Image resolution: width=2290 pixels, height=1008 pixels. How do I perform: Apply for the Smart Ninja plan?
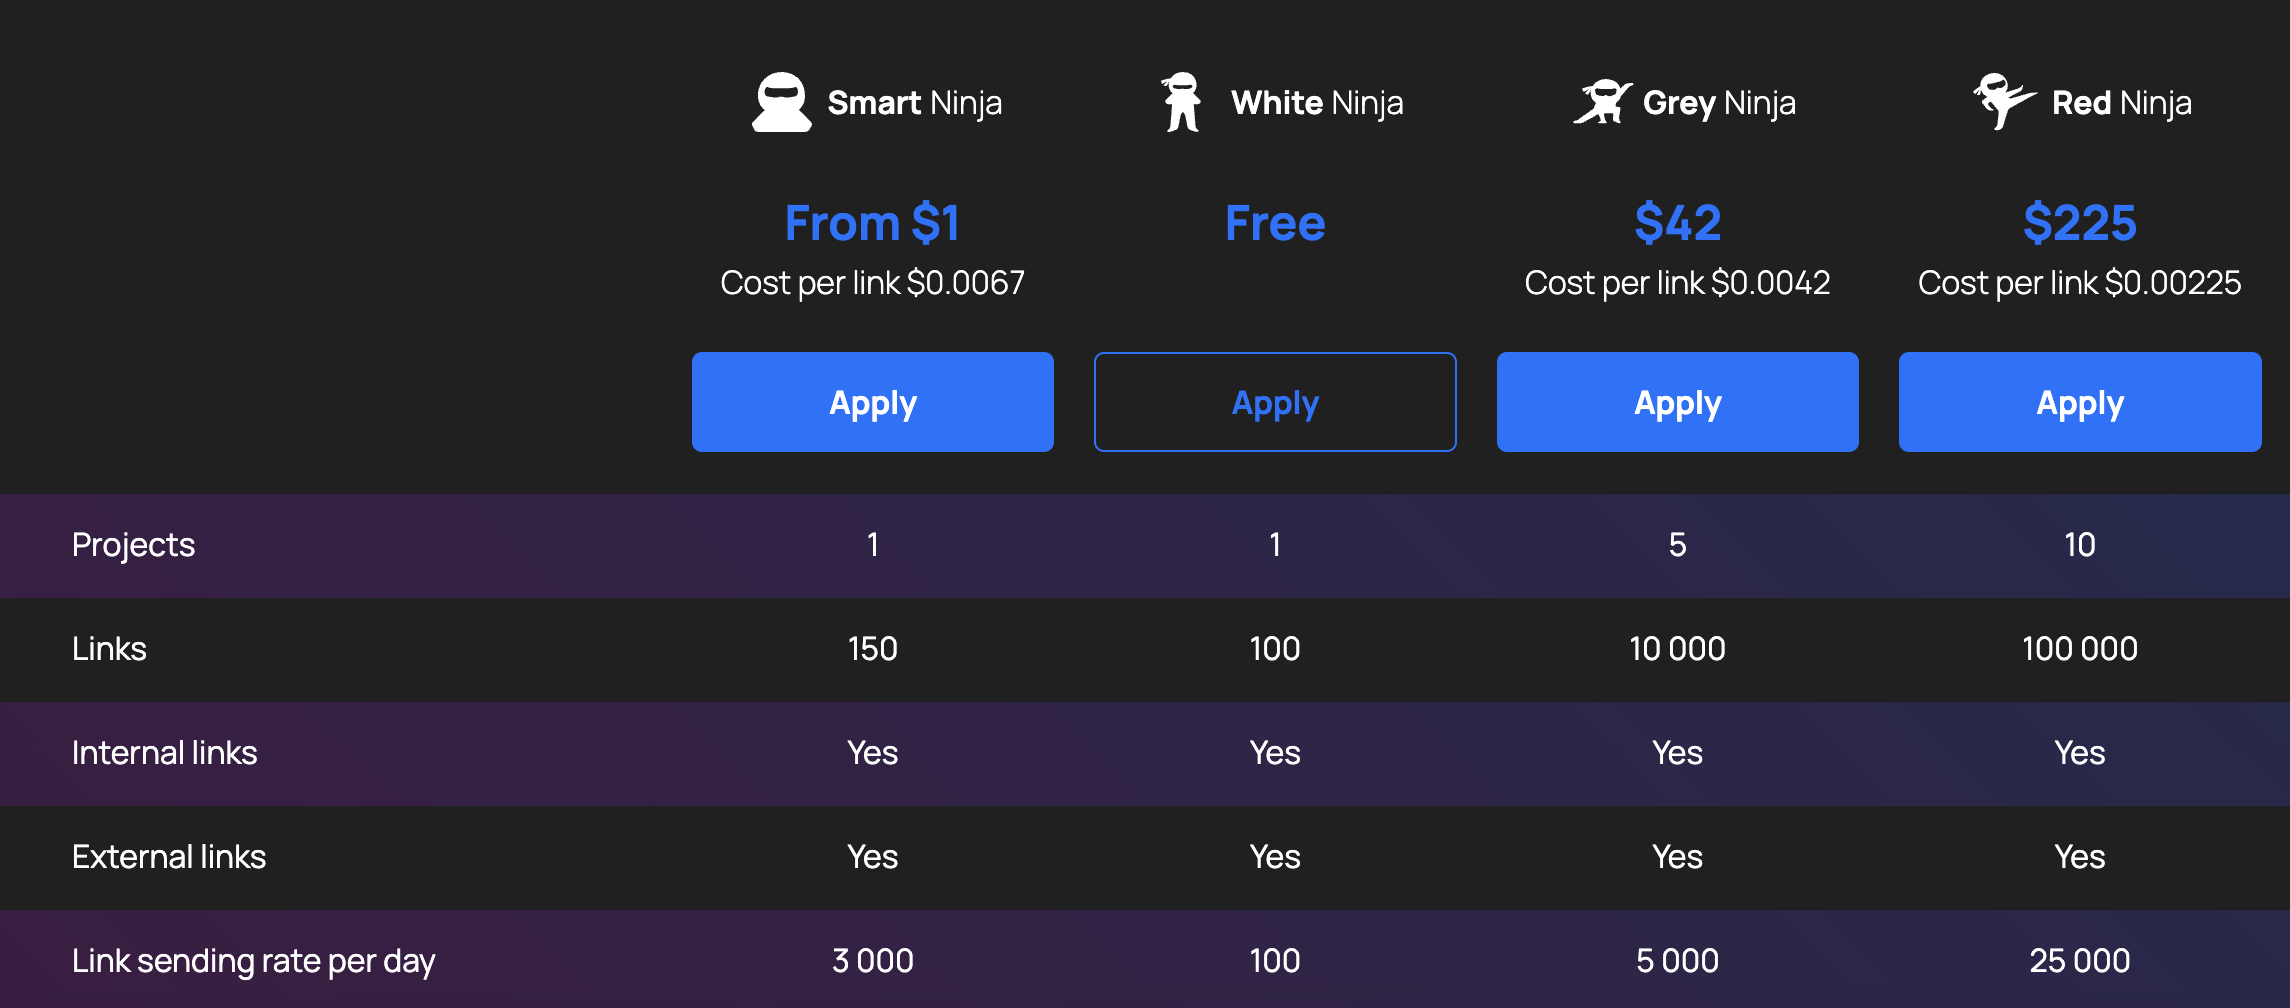pos(872,402)
